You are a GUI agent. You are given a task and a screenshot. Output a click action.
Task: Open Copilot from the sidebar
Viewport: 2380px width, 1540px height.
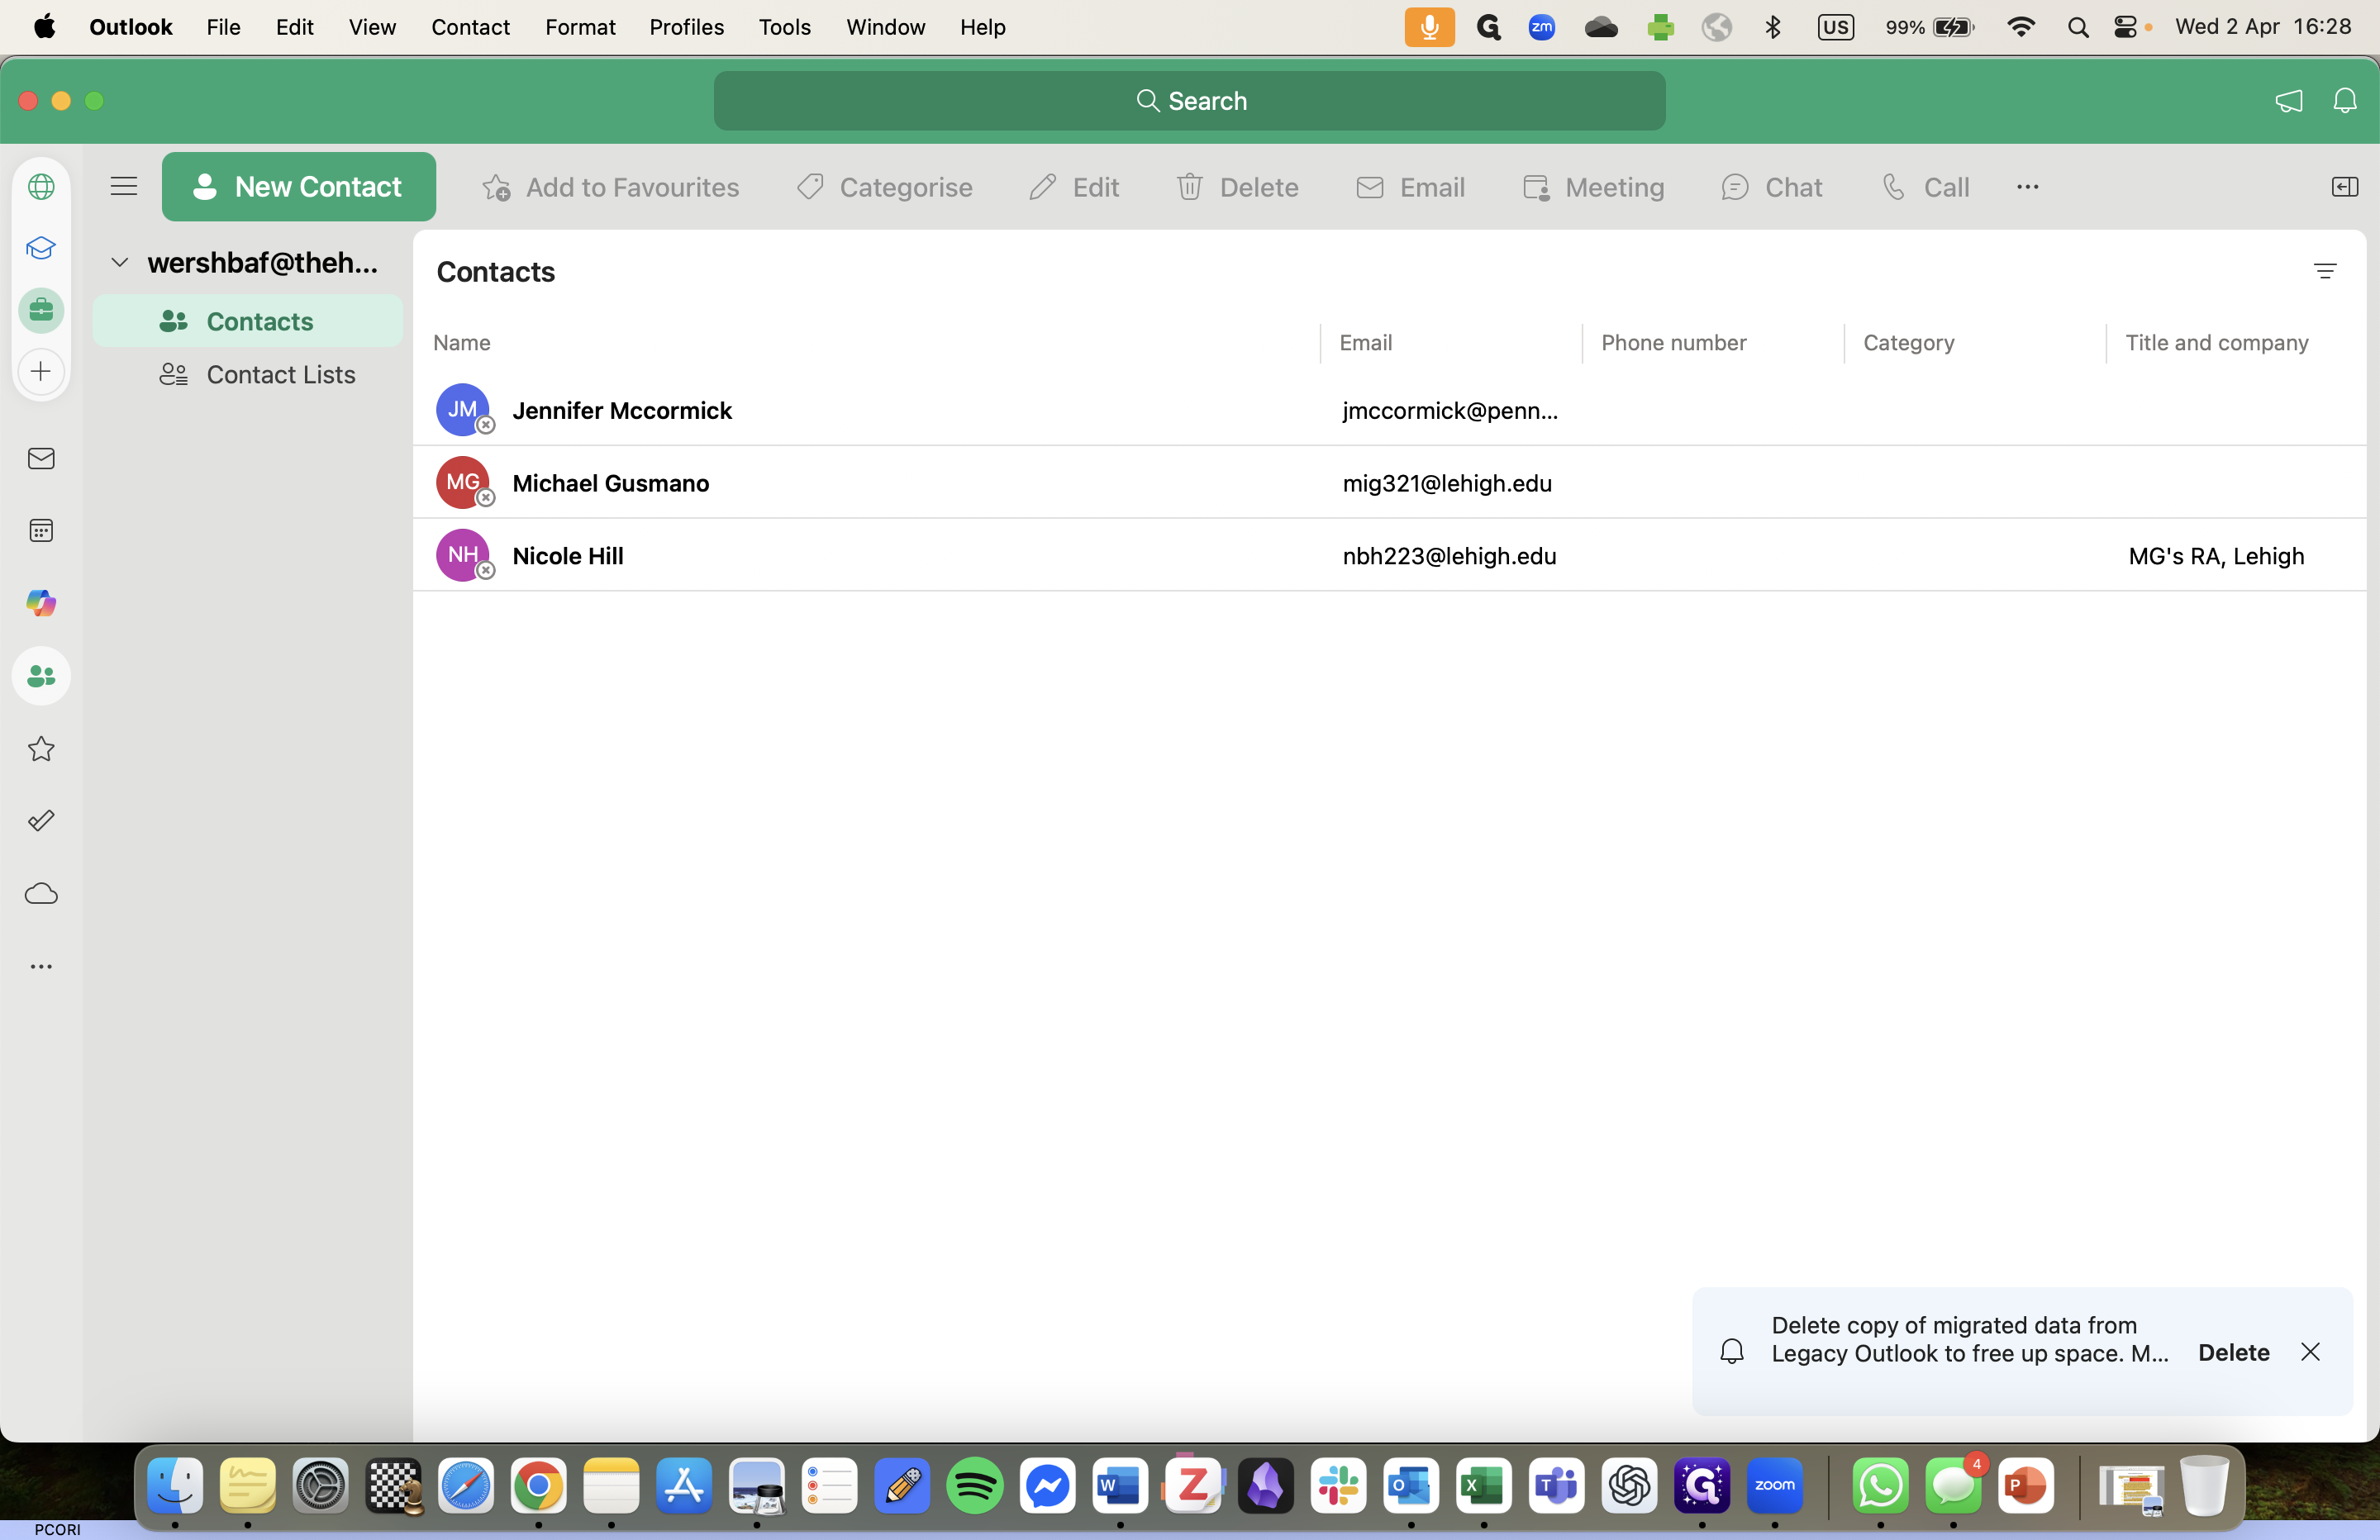click(x=41, y=603)
